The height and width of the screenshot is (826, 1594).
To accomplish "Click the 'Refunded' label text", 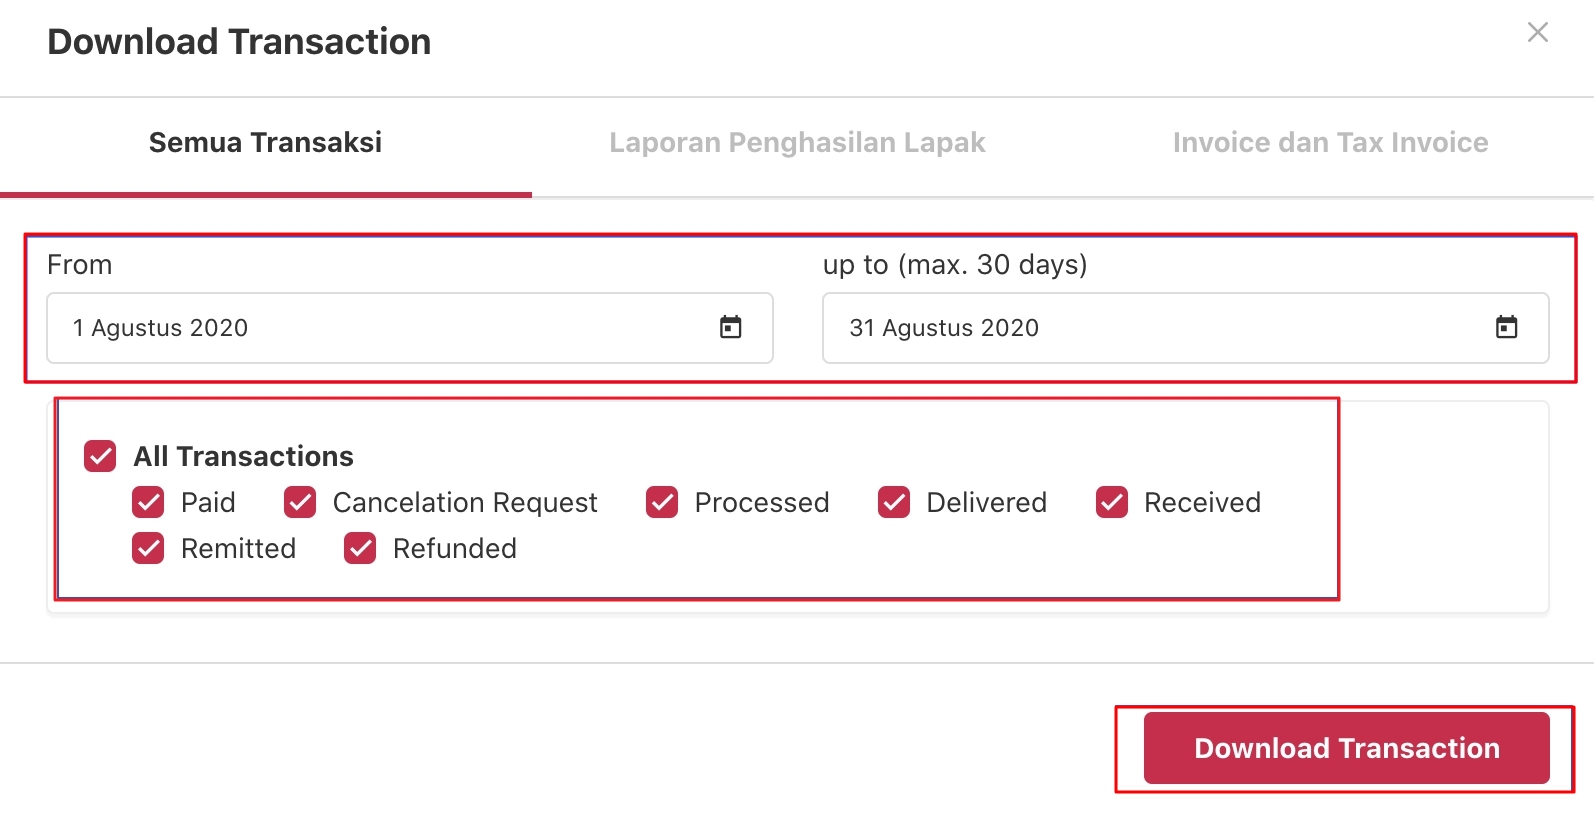I will tap(455, 548).
